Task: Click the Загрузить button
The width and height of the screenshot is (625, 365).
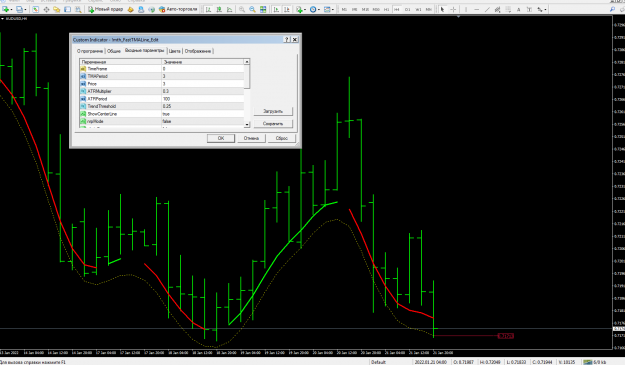Action: coord(273,111)
